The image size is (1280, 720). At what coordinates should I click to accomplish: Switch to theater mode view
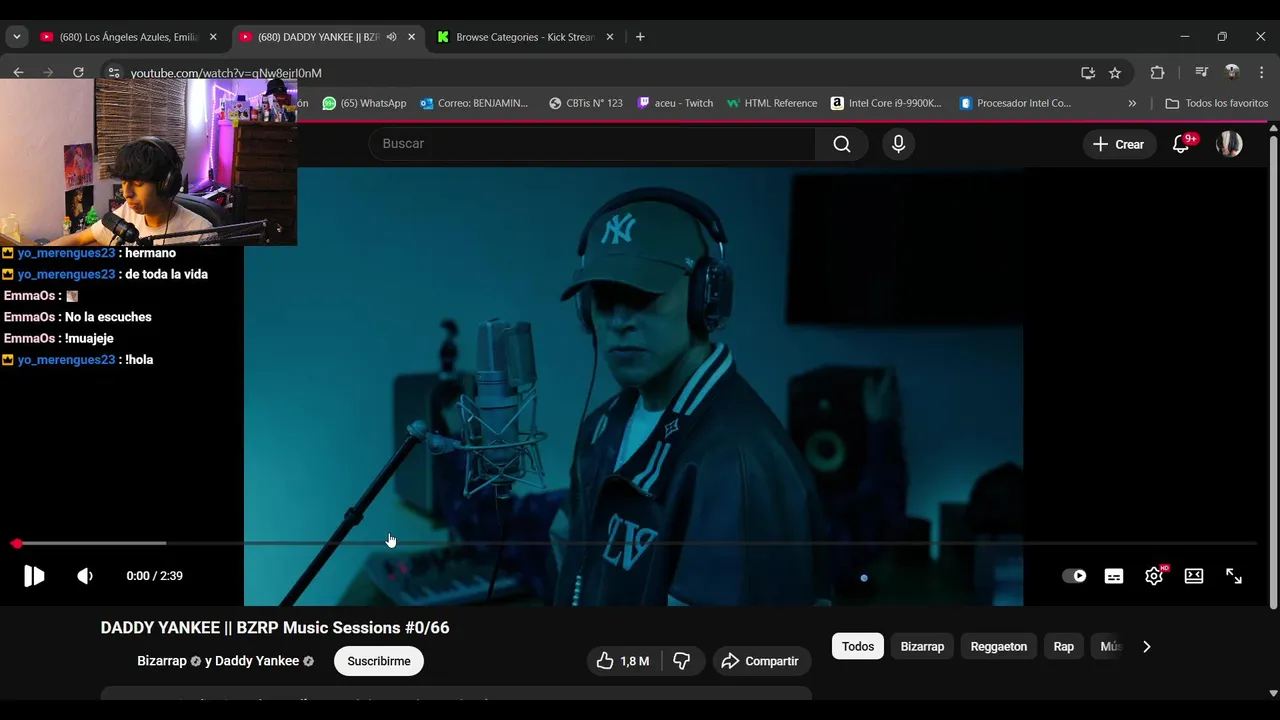[1194, 576]
